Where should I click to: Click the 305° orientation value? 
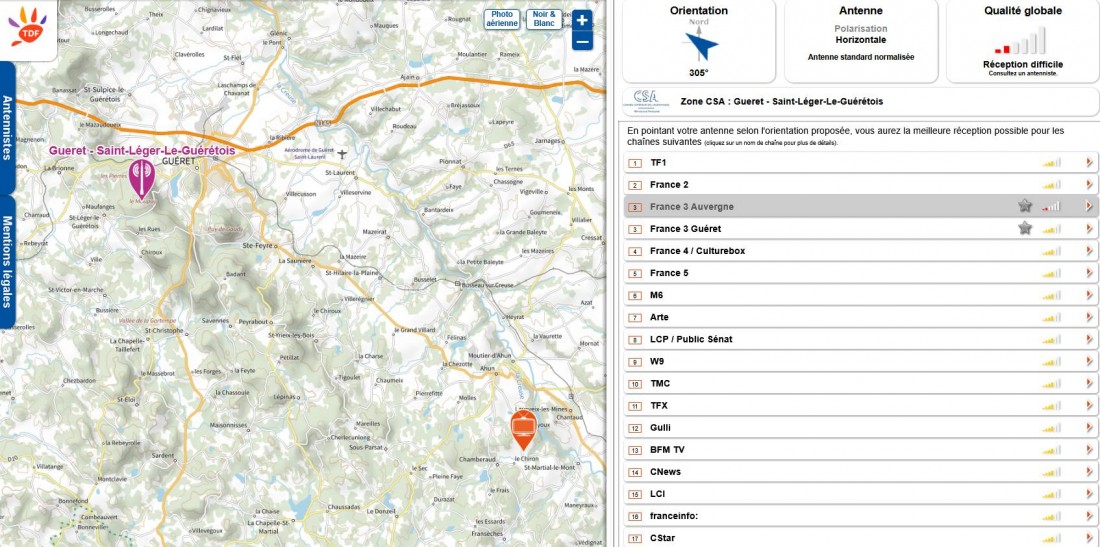tap(699, 72)
